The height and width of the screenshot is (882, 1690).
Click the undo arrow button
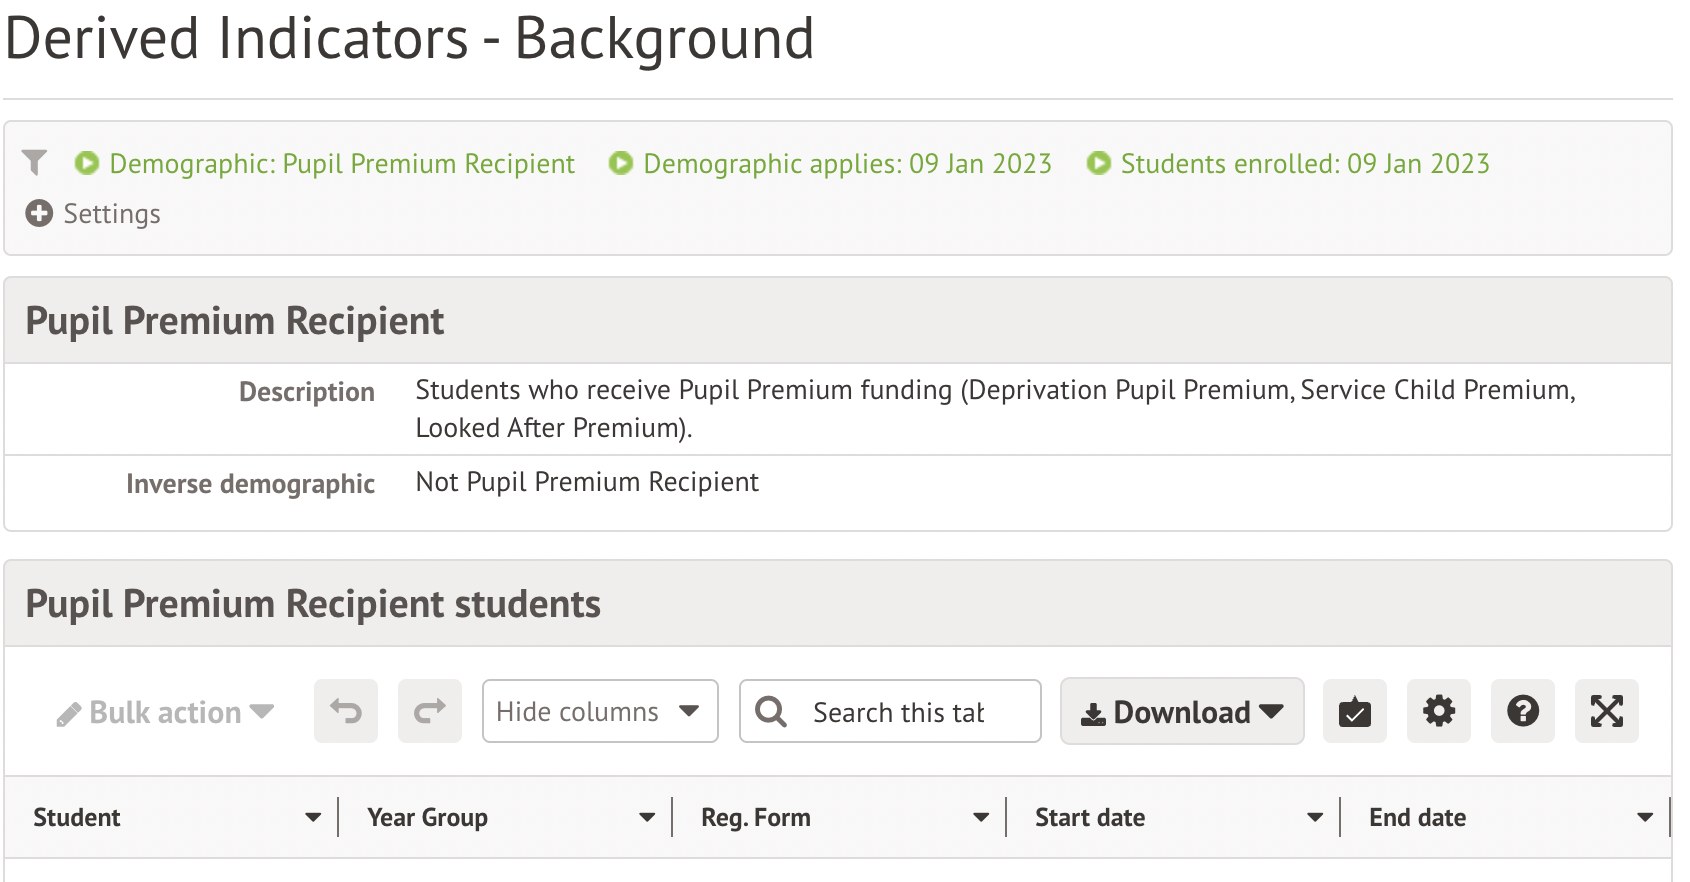[x=346, y=711]
